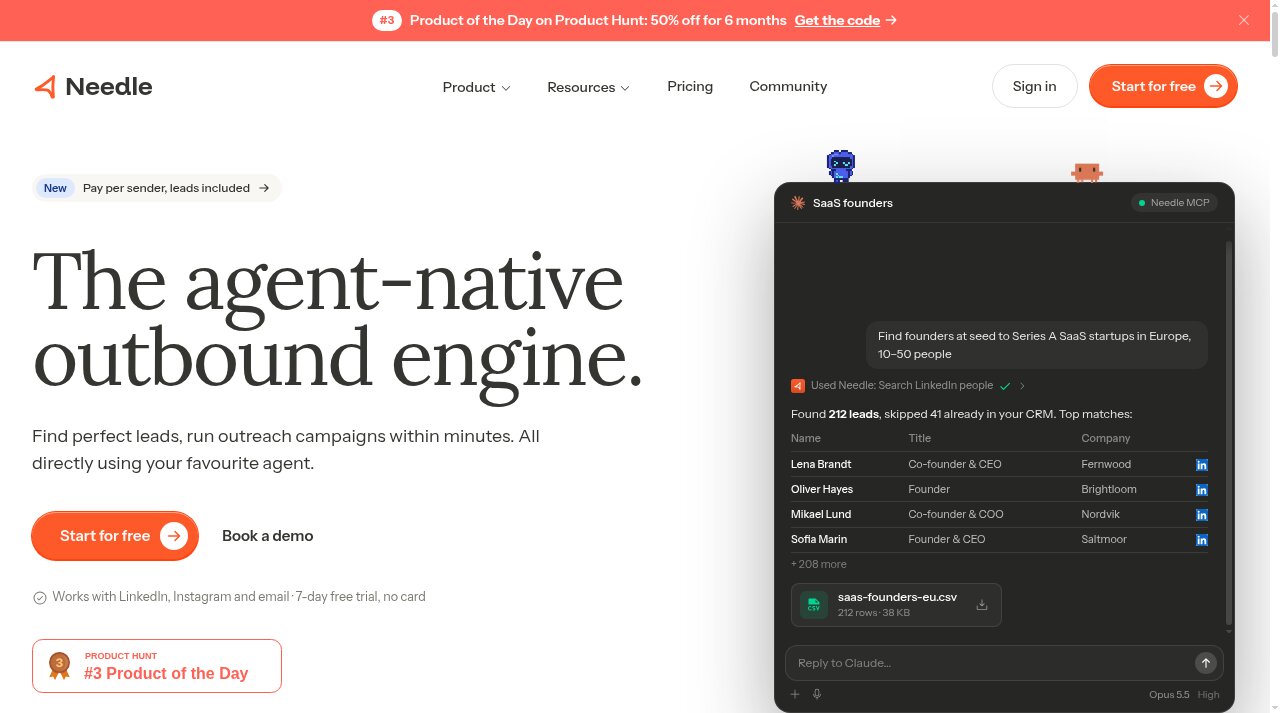Click the High effort setting
Screen dimensions: 1280x713
click(x=1208, y=695)
